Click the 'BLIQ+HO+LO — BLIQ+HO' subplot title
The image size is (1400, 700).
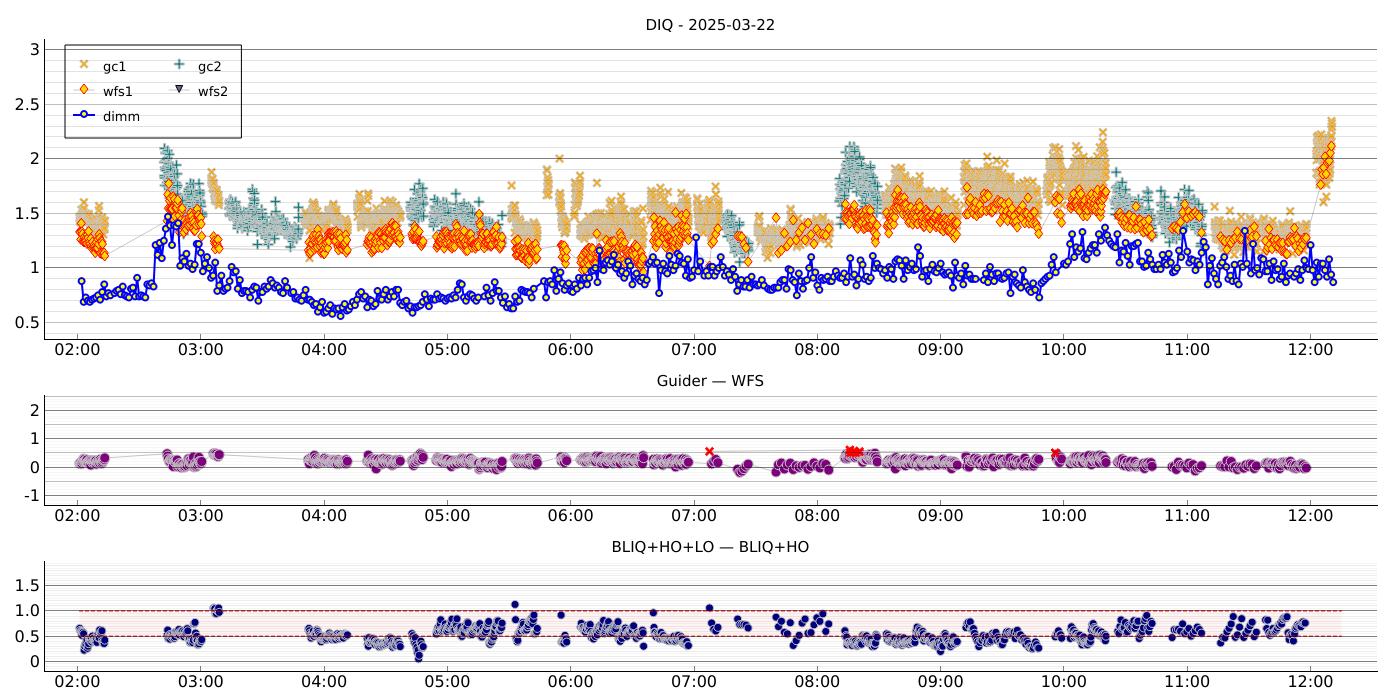[710, 547]
